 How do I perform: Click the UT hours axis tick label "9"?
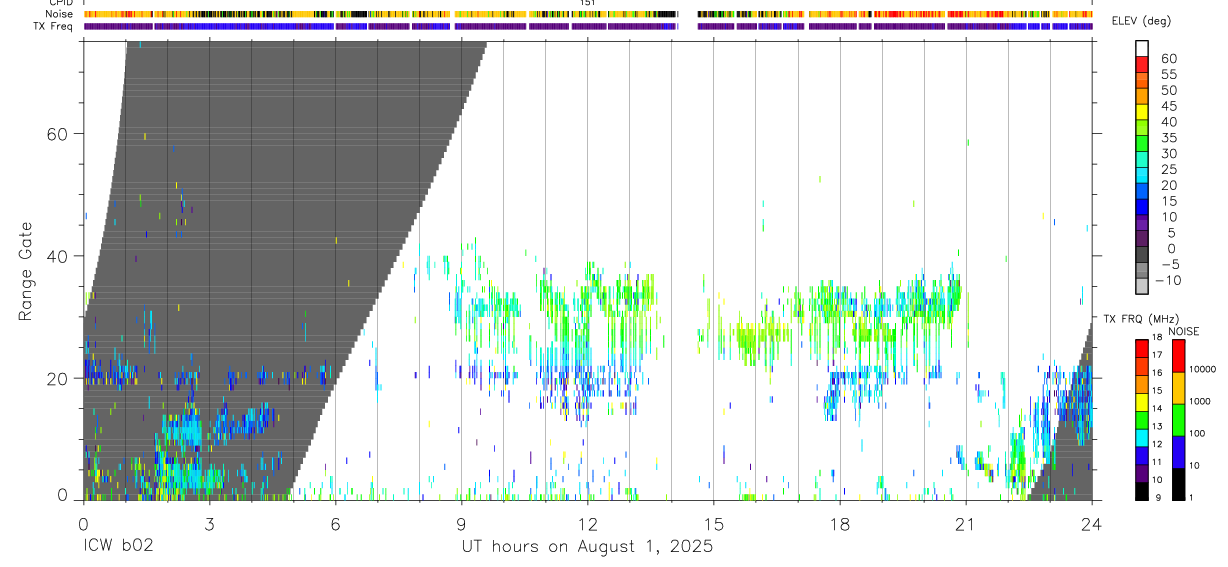tap(461, 523)
